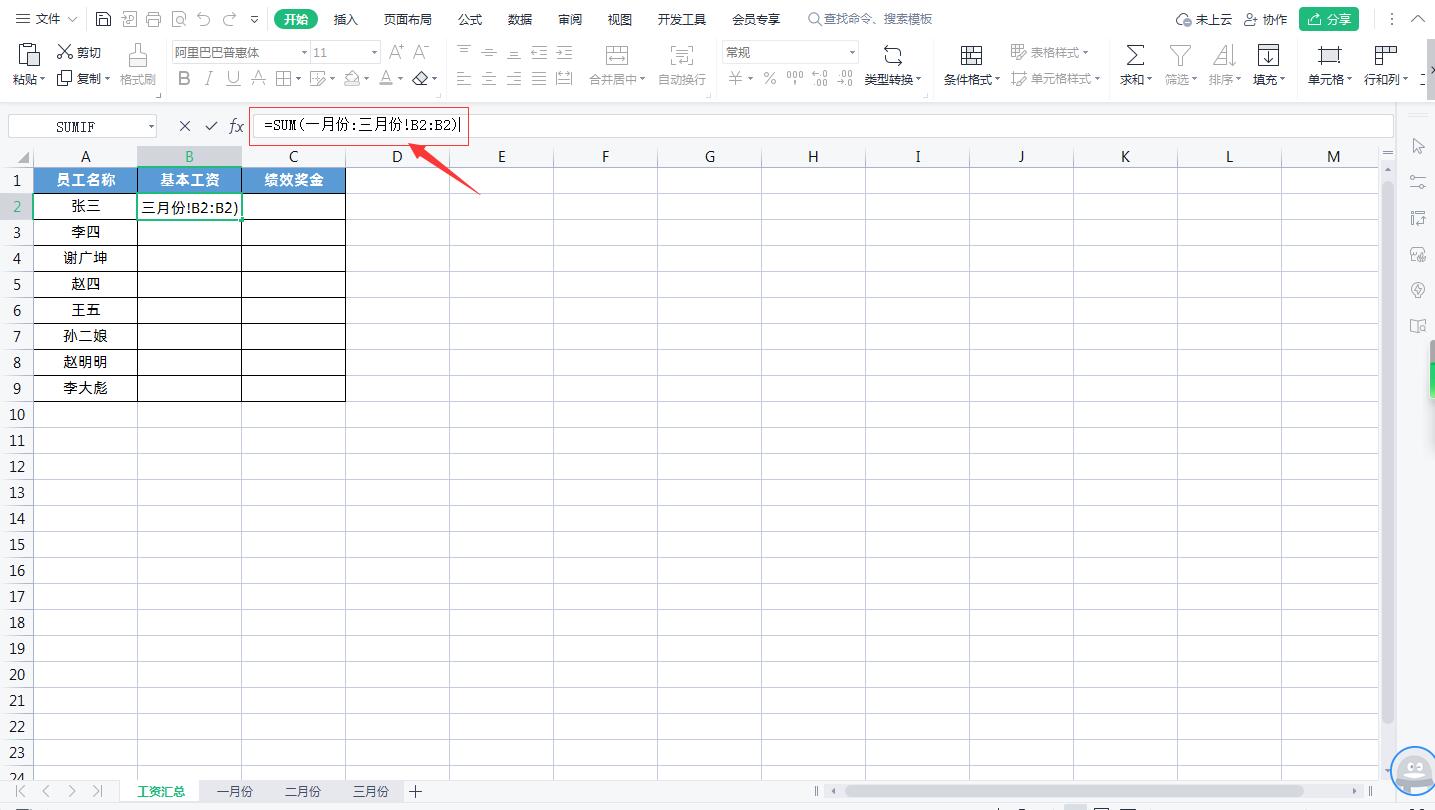This screenshot has height=810, width=1435.
Task: Click the 粘贴 paste icon
Action: (x=29, y=54)
